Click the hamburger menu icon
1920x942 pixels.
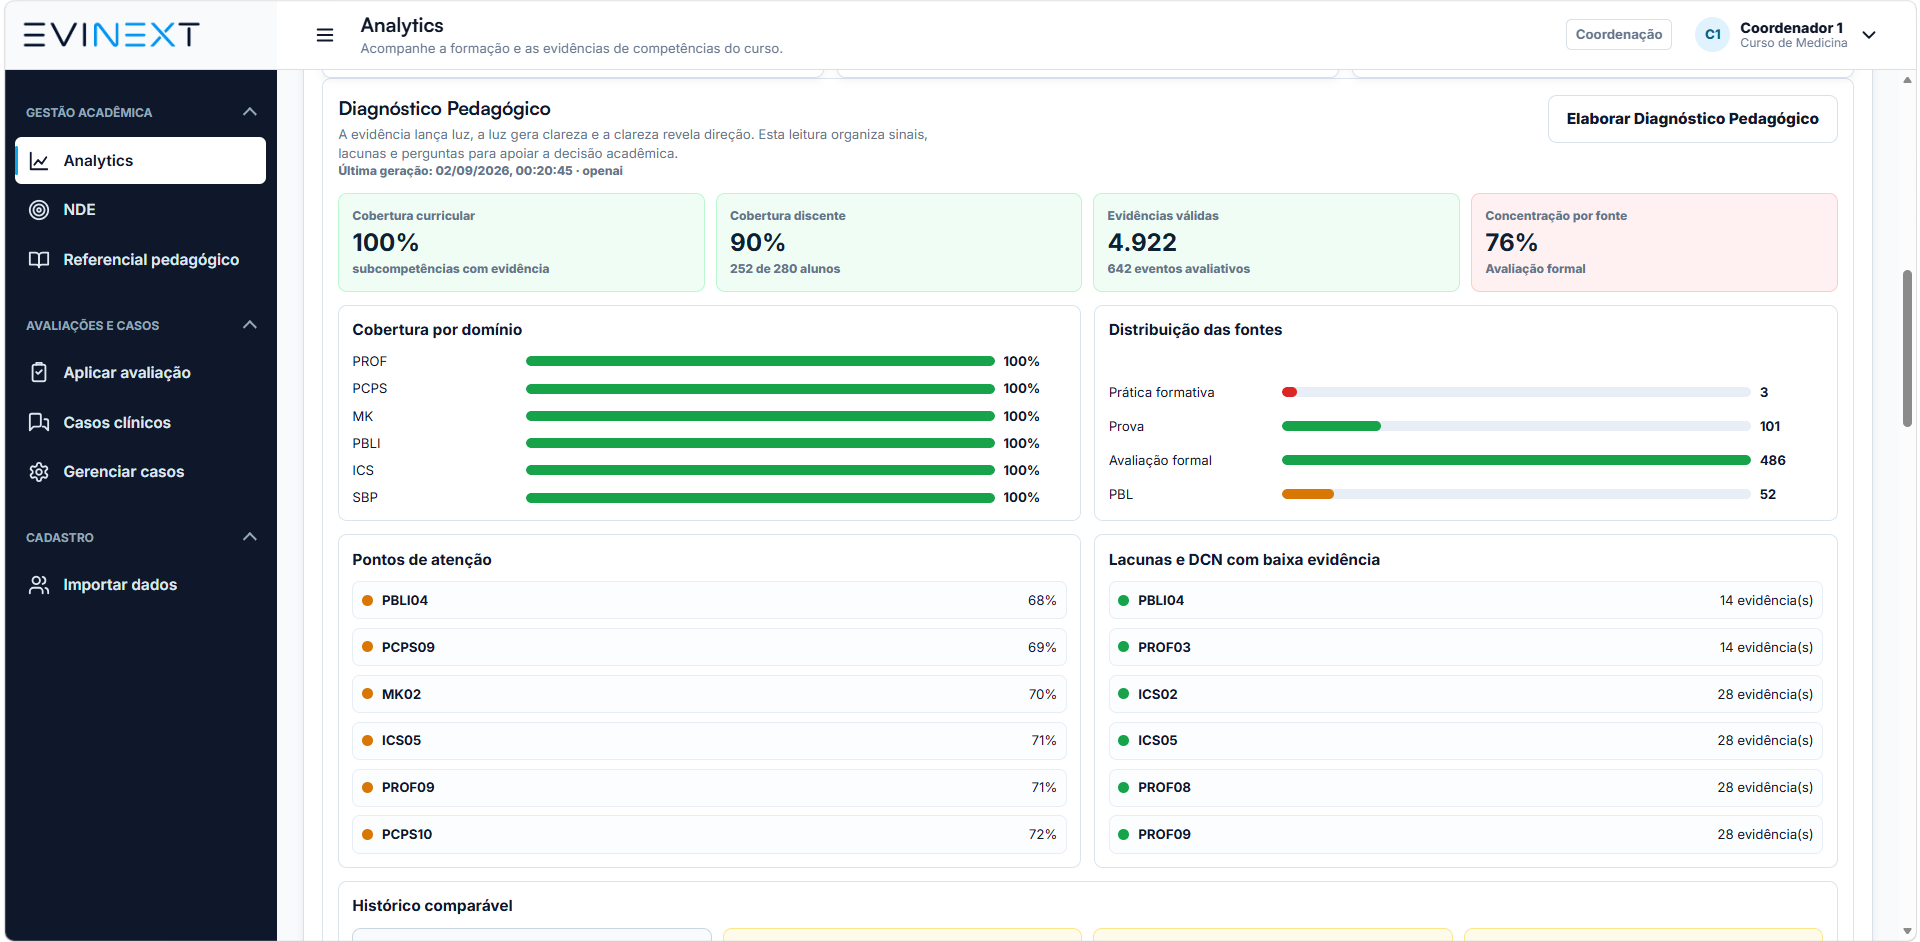325,35
